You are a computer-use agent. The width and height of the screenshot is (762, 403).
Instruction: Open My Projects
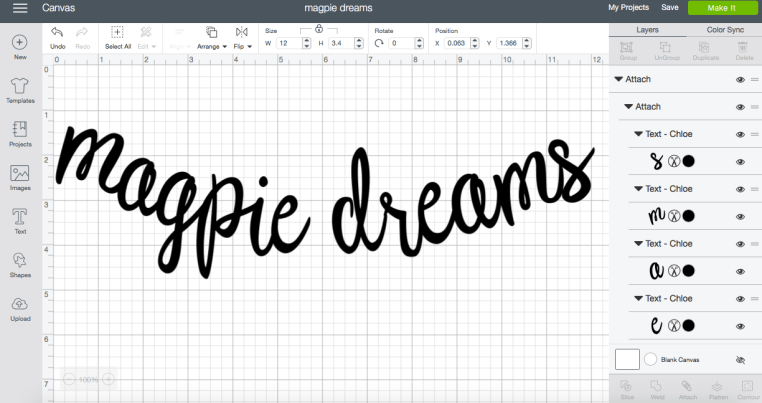tap(628, 7)
